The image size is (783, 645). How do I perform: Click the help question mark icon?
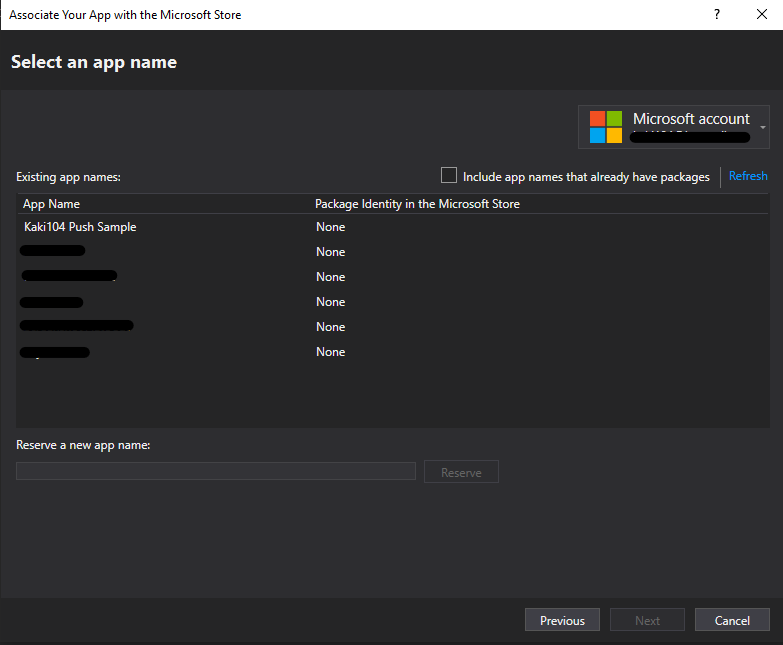(717, 14)
